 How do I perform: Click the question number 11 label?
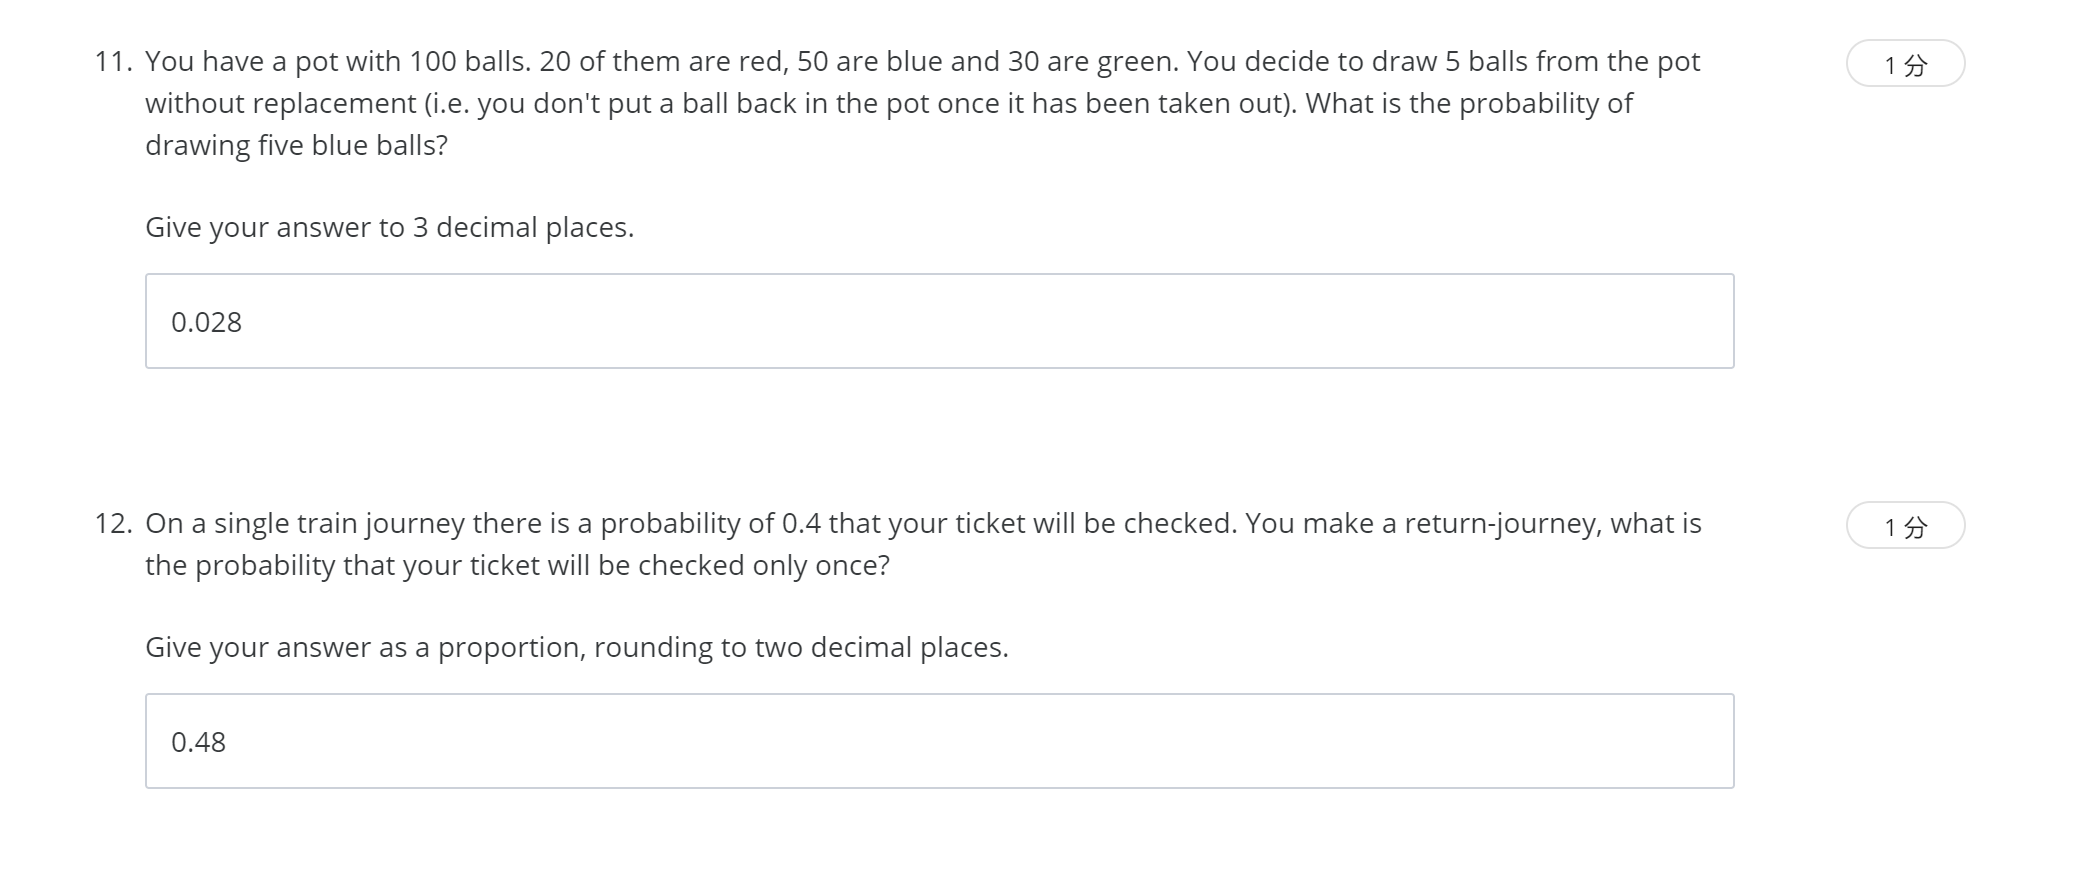(113, 62)
